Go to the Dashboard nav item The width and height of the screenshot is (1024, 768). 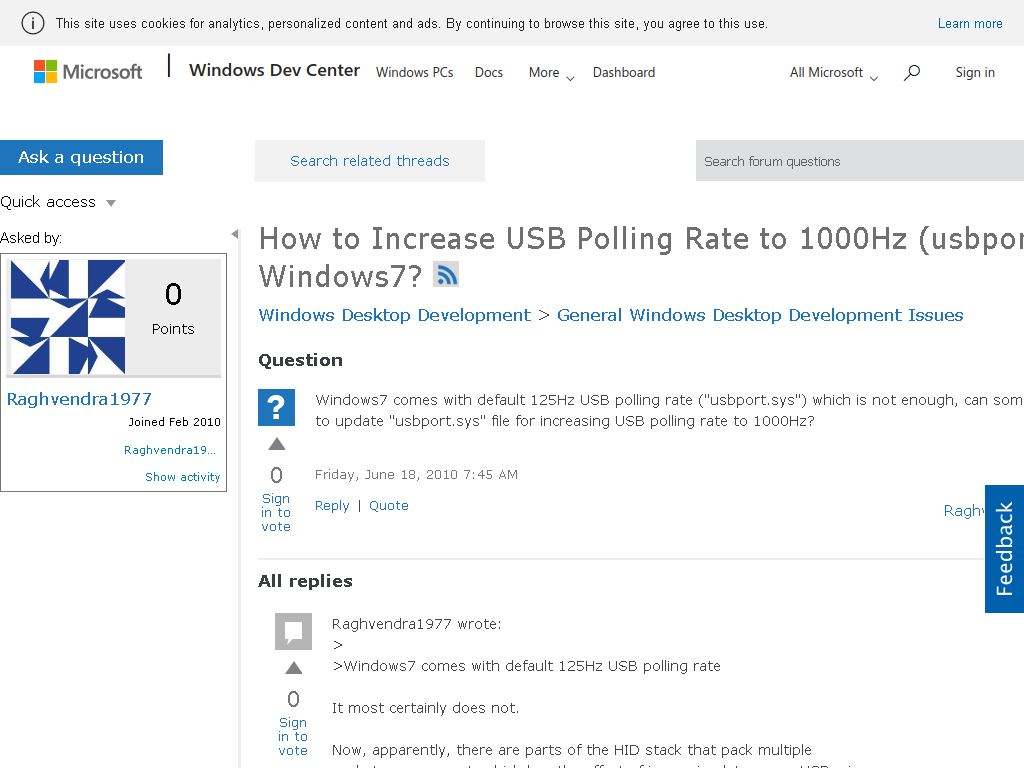click(624, 72)
